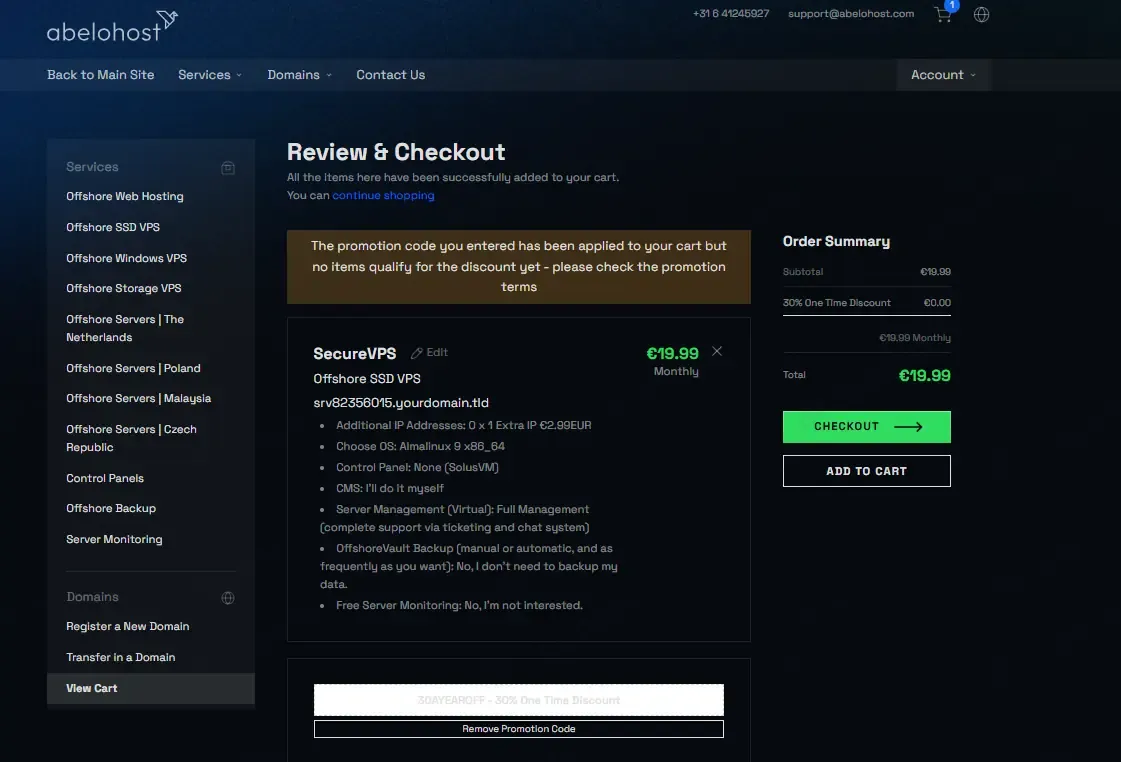Screen dimensions: 1121x762
Task: Click the Subtotal row label
Action: tap(803, 272)
